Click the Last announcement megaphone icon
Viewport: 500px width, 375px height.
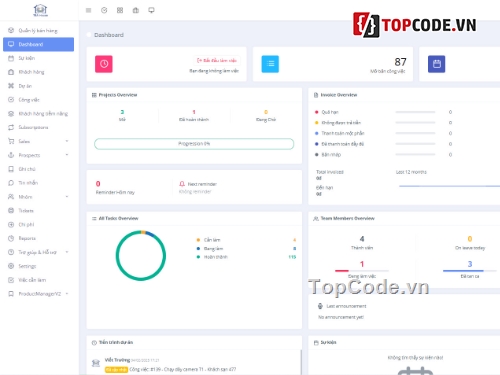click(x=320, y=306)
